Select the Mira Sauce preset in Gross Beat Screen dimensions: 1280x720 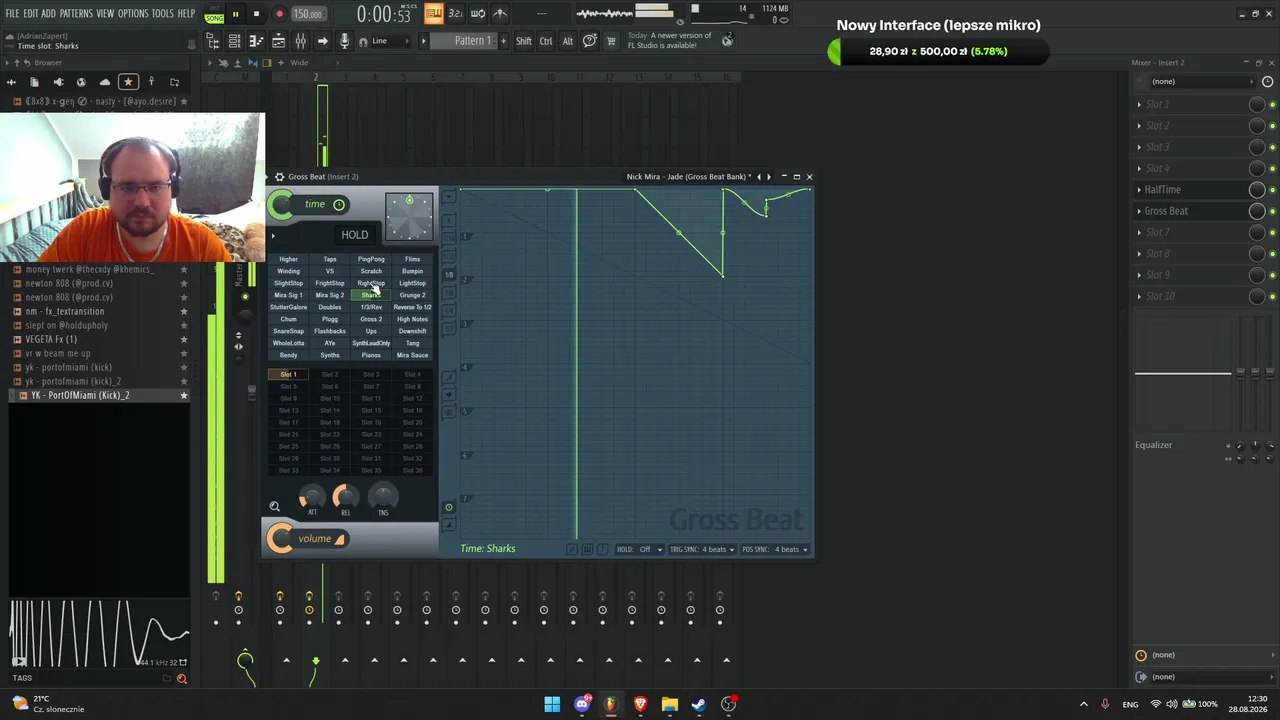[x=412, y=355]
